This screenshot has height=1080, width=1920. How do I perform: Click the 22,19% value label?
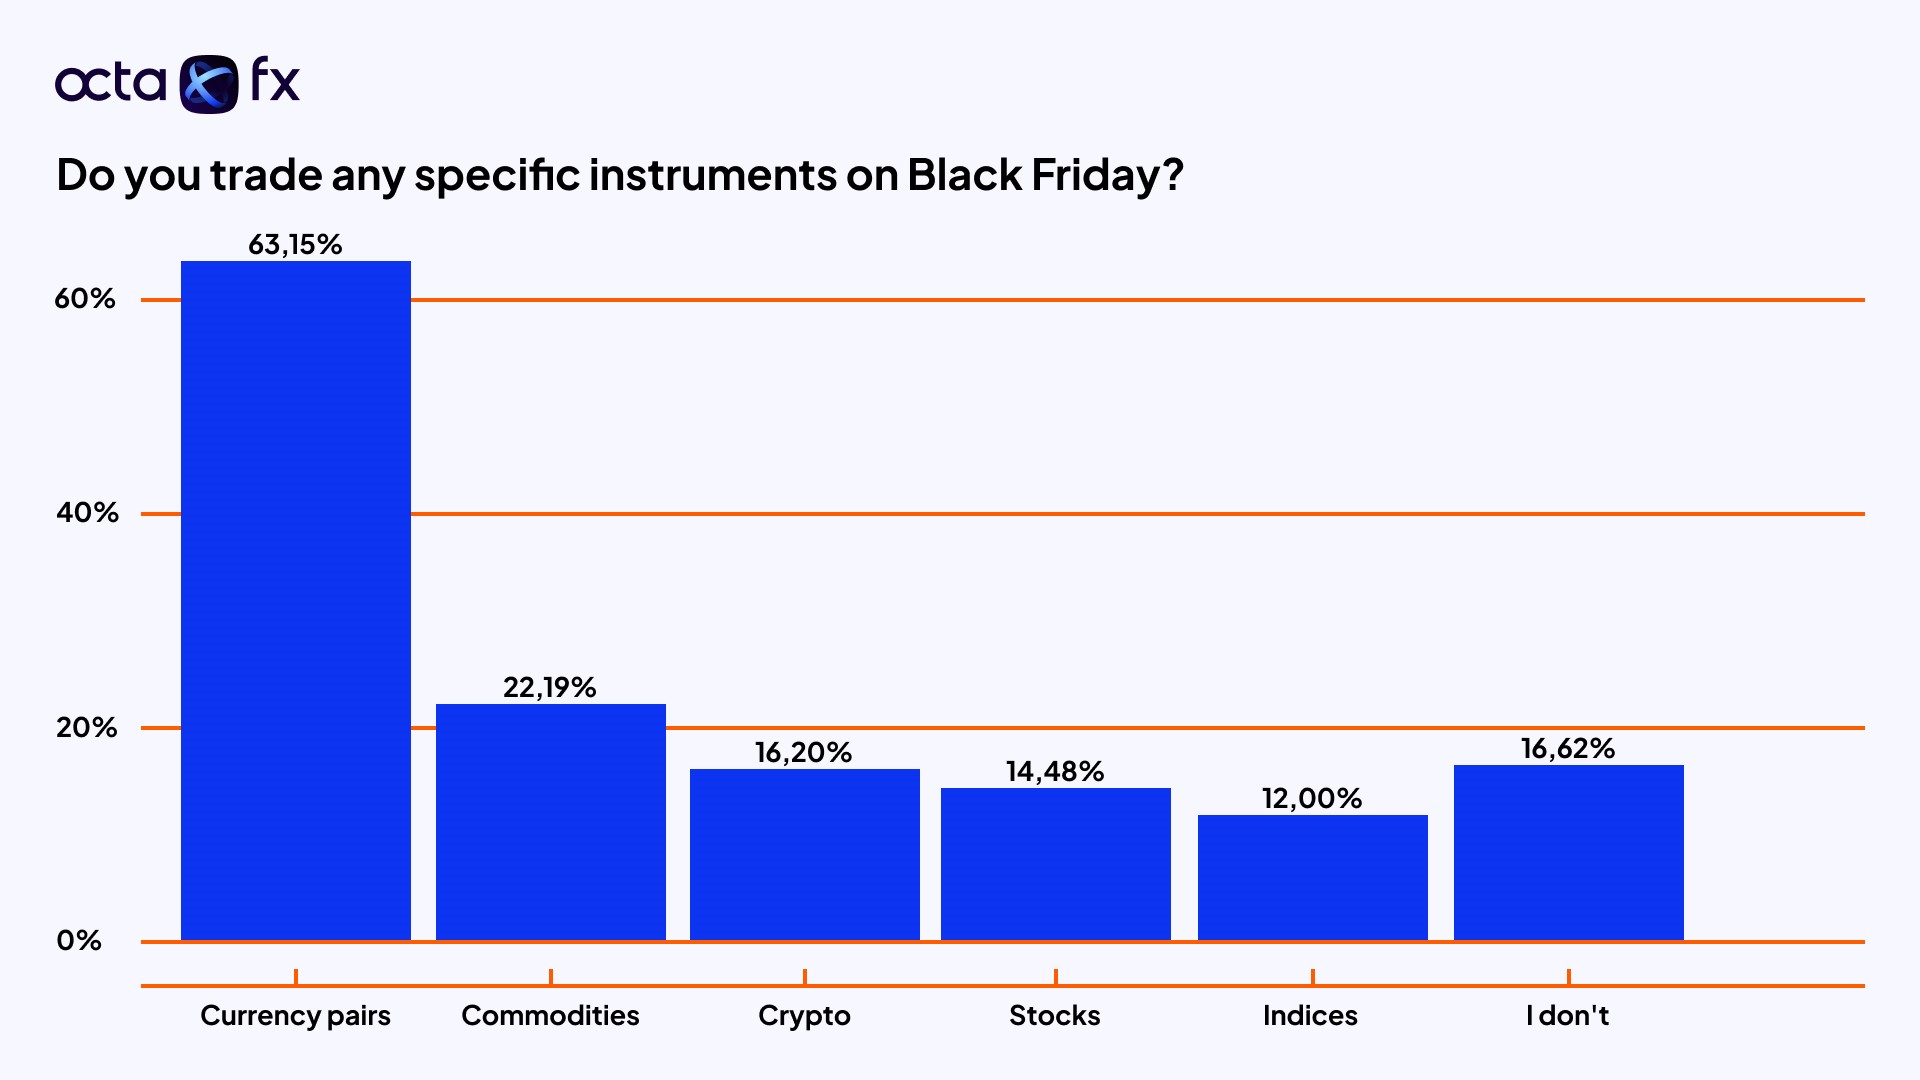tap(550, 688)
